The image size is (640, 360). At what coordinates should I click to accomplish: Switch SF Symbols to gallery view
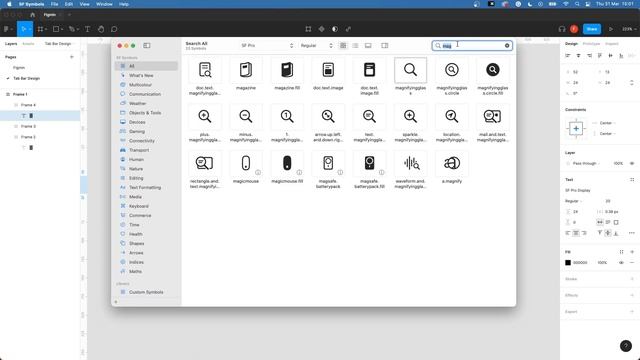pos(368,46)
